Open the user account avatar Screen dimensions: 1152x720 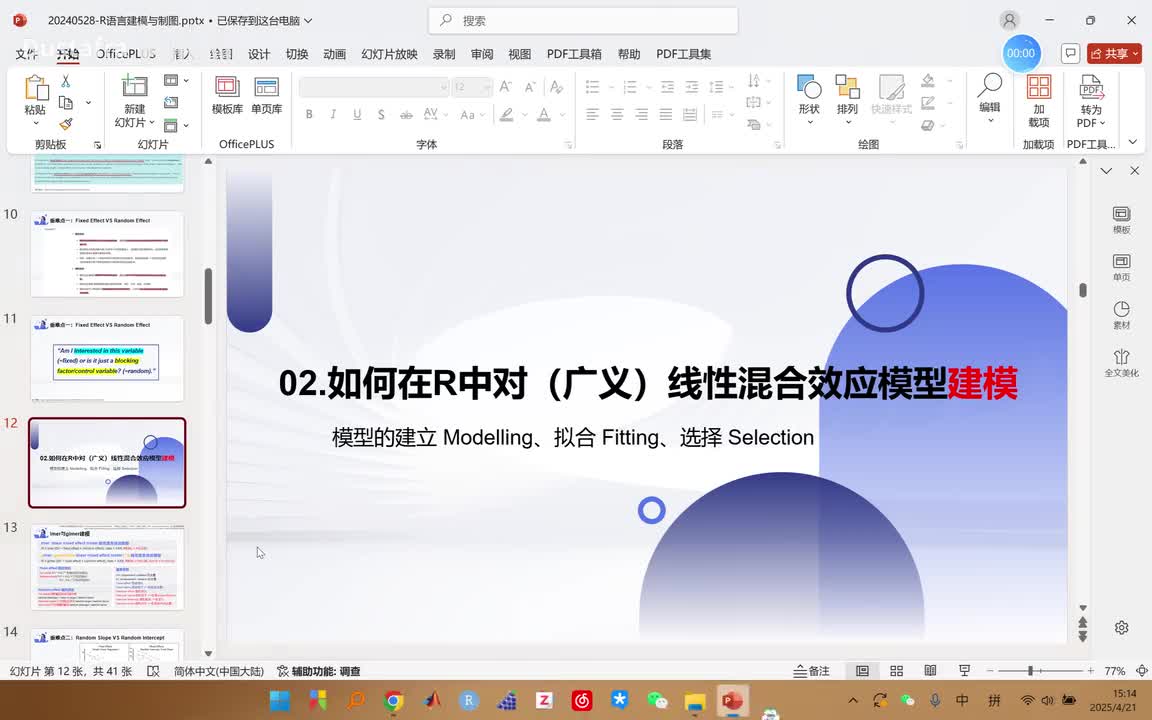[1010, 21]
